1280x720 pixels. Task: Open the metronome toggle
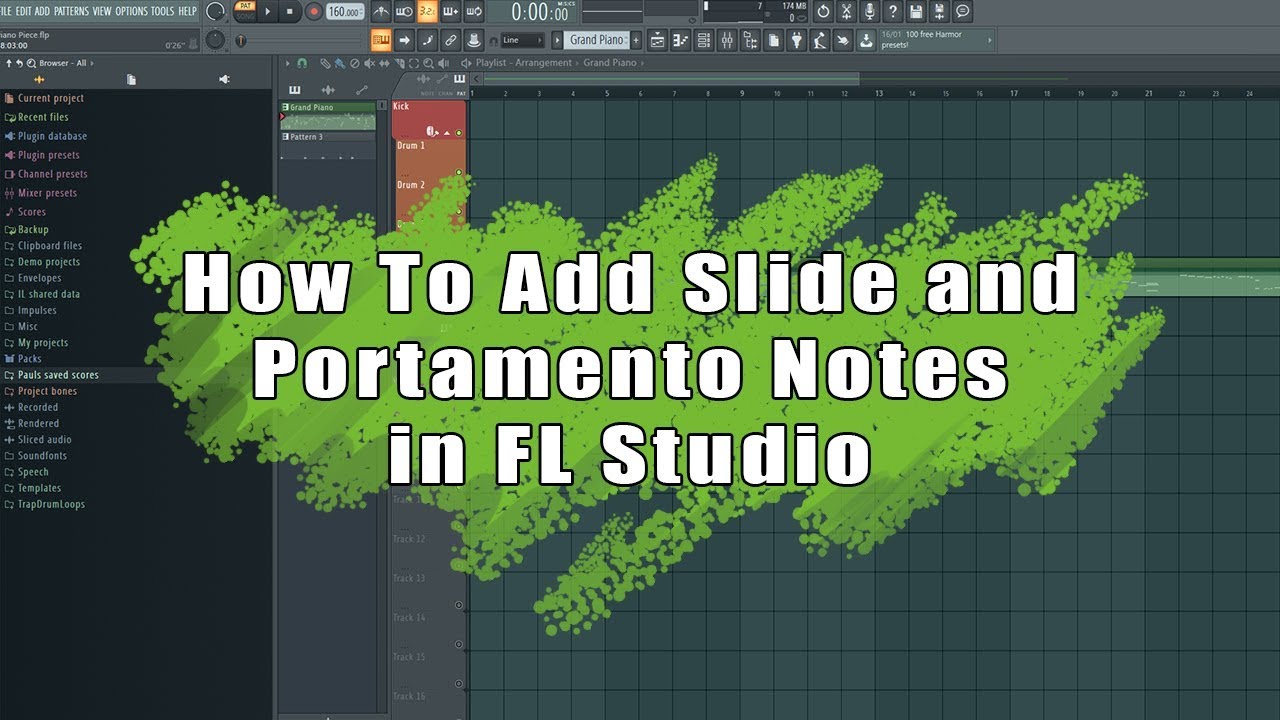click(x=381, y=12)
